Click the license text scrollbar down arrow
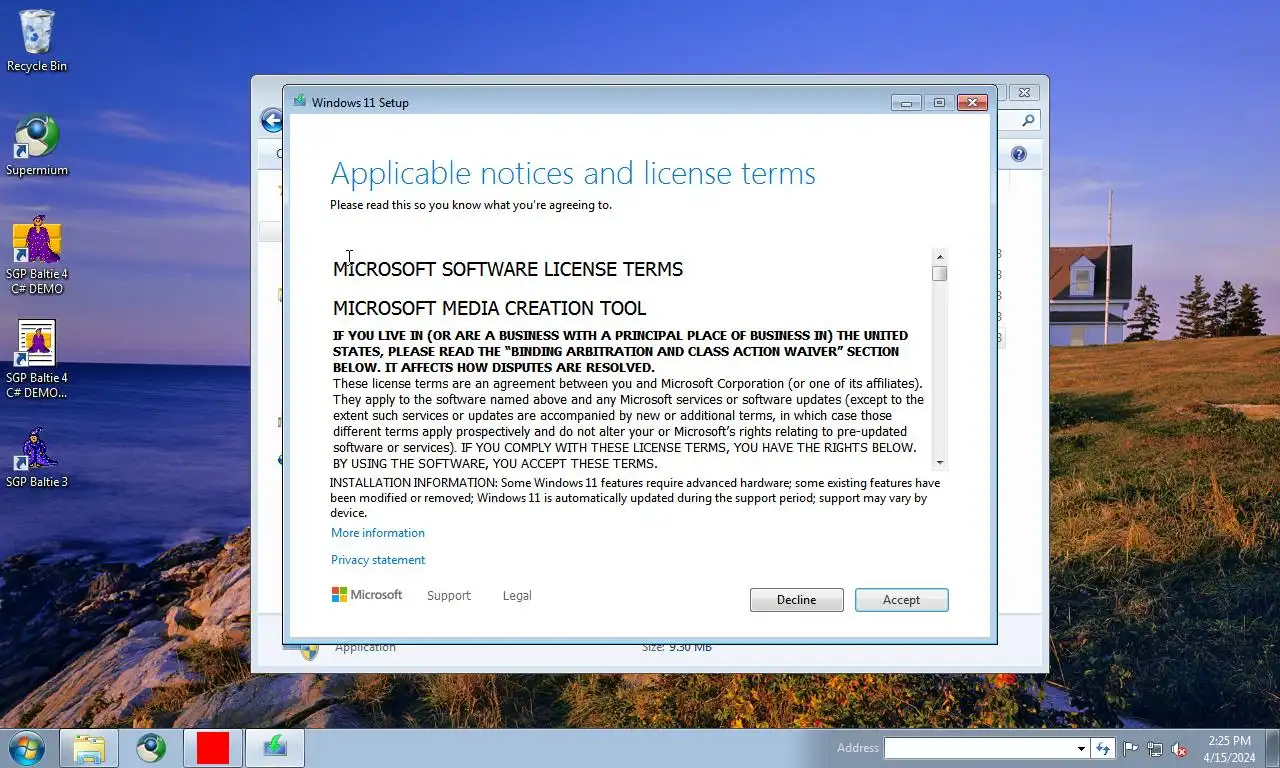This screenshot has height=768, width=1280. pos(939,463)
